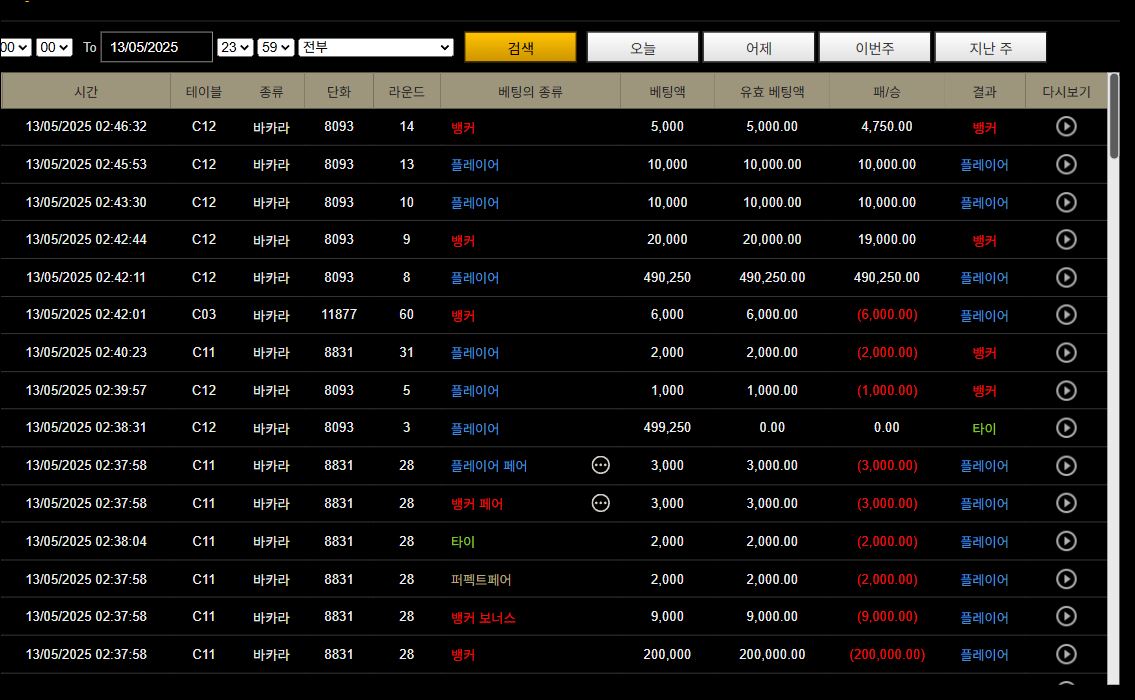Click the 베팅액 column header
This screenshot has height=700, width=1135.
point(667,92)
